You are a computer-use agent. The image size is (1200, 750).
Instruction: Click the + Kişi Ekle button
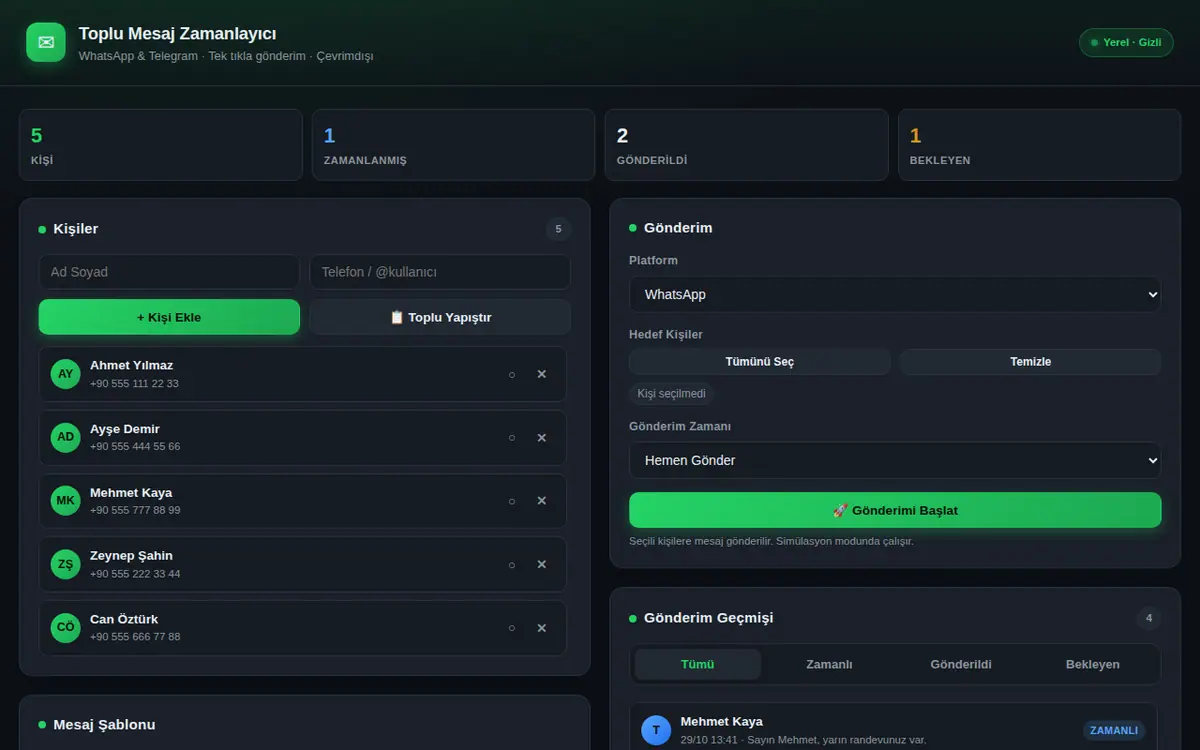169,317
